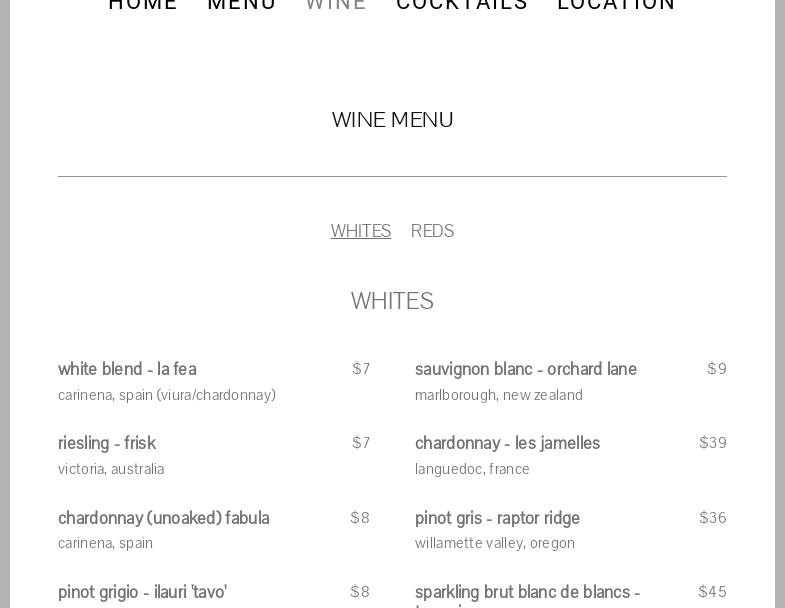The width and height of the screenshot is (785, 608).
Task: Select sauvignon blanc - orchard lane
Action: pyautogui.click(x=526, y=369)
